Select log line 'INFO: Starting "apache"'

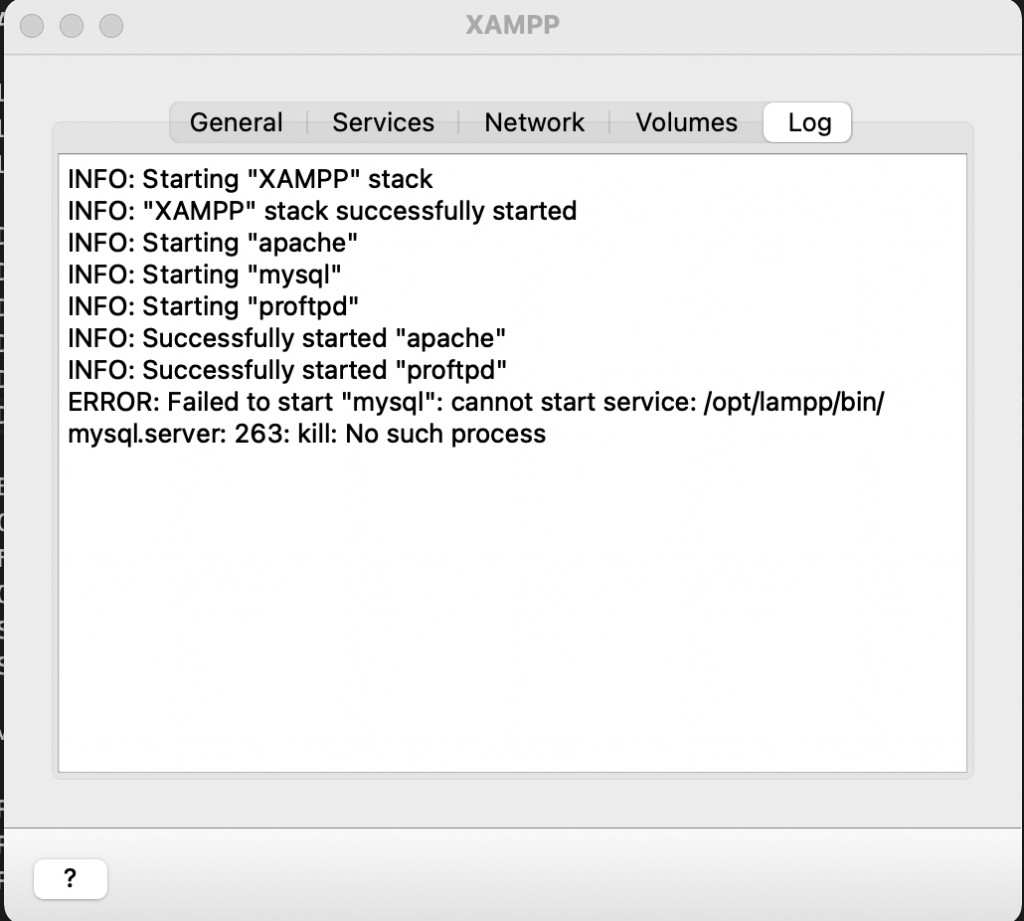coord(213,243)
